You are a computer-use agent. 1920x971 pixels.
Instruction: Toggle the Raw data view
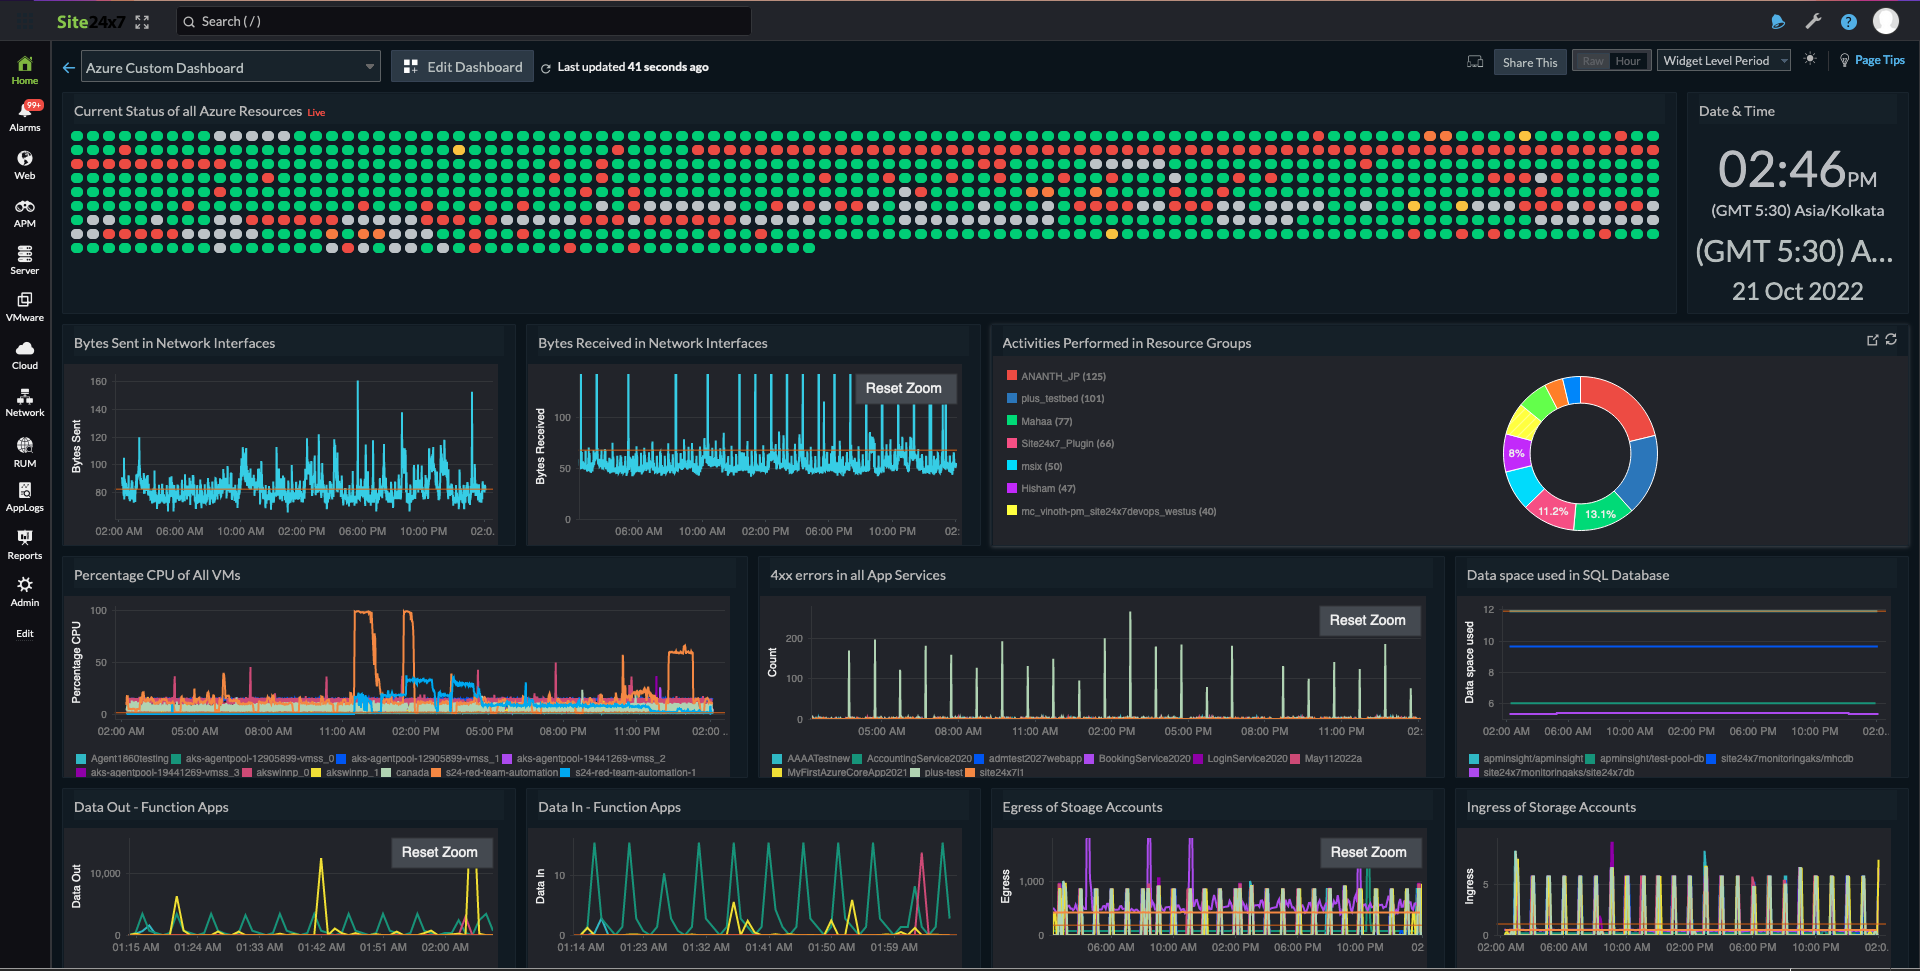pos(1592,60)
